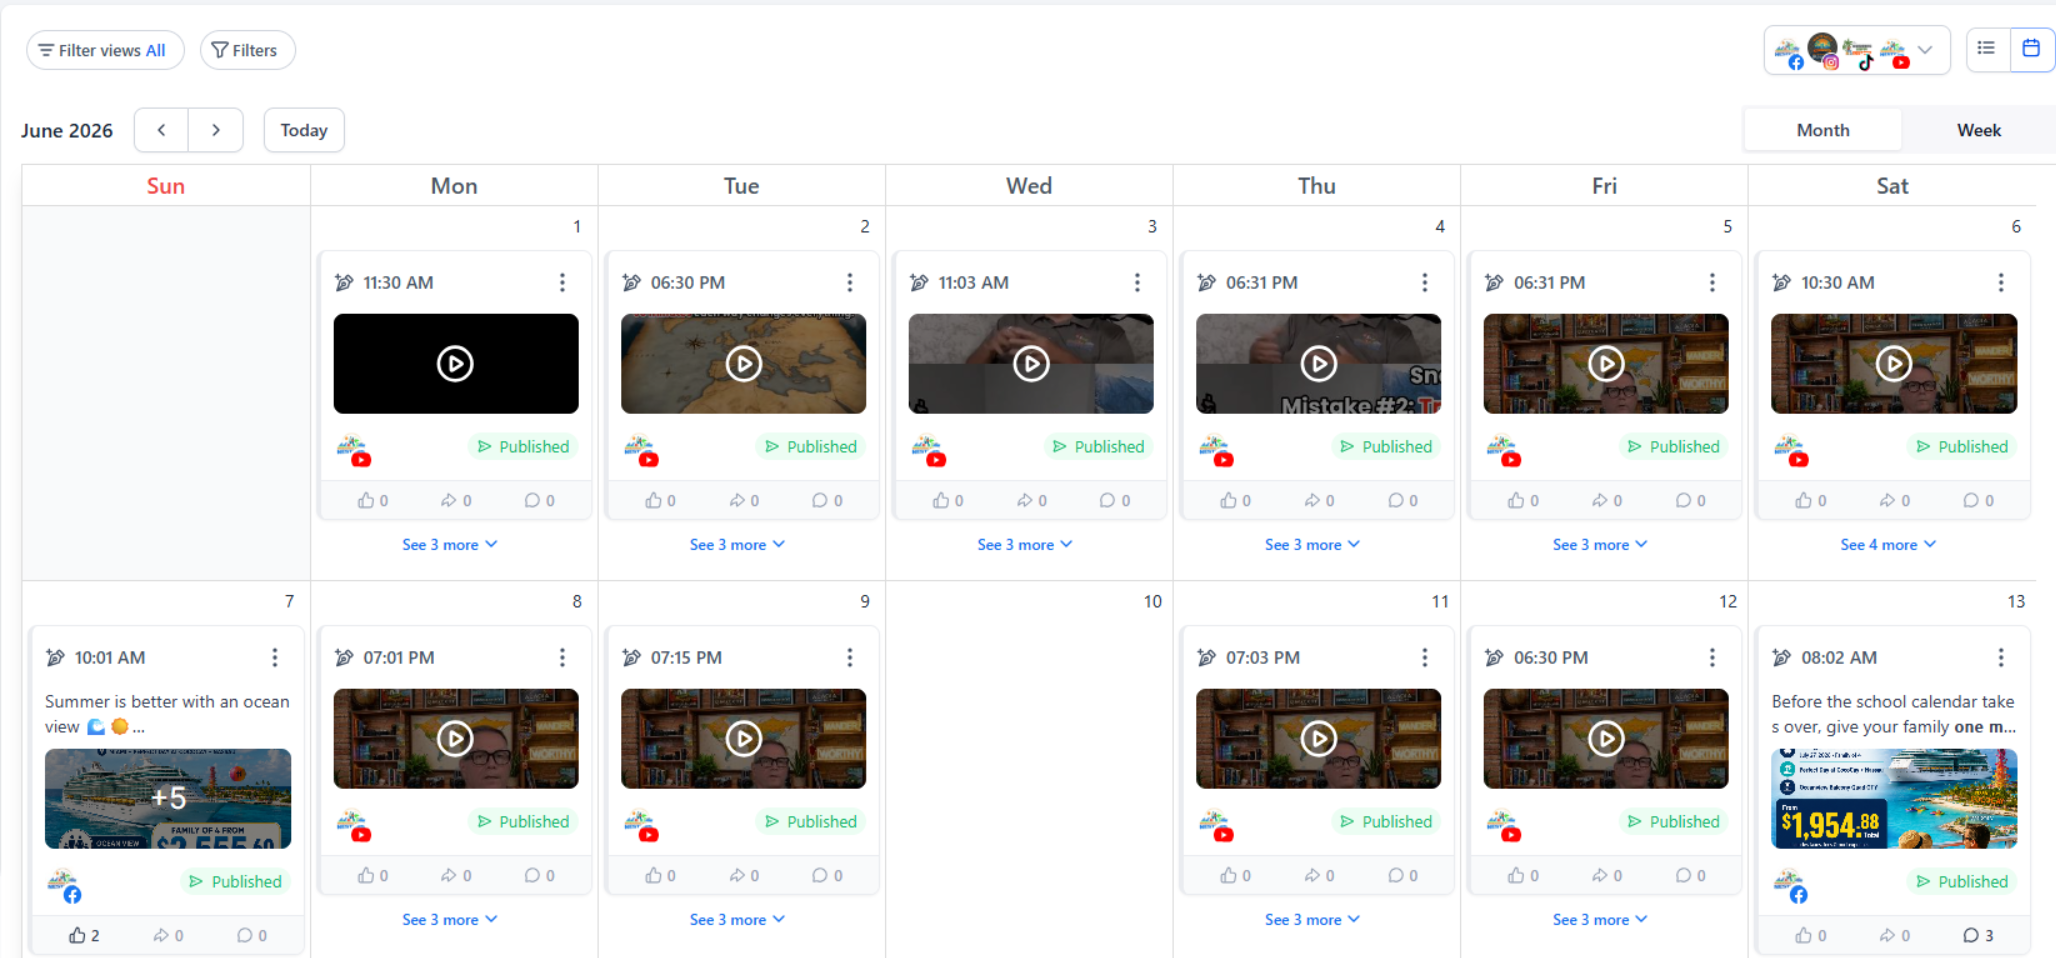
Task: Click the 'Summer is better with an ocean' caption
Action: click(167, 714)
